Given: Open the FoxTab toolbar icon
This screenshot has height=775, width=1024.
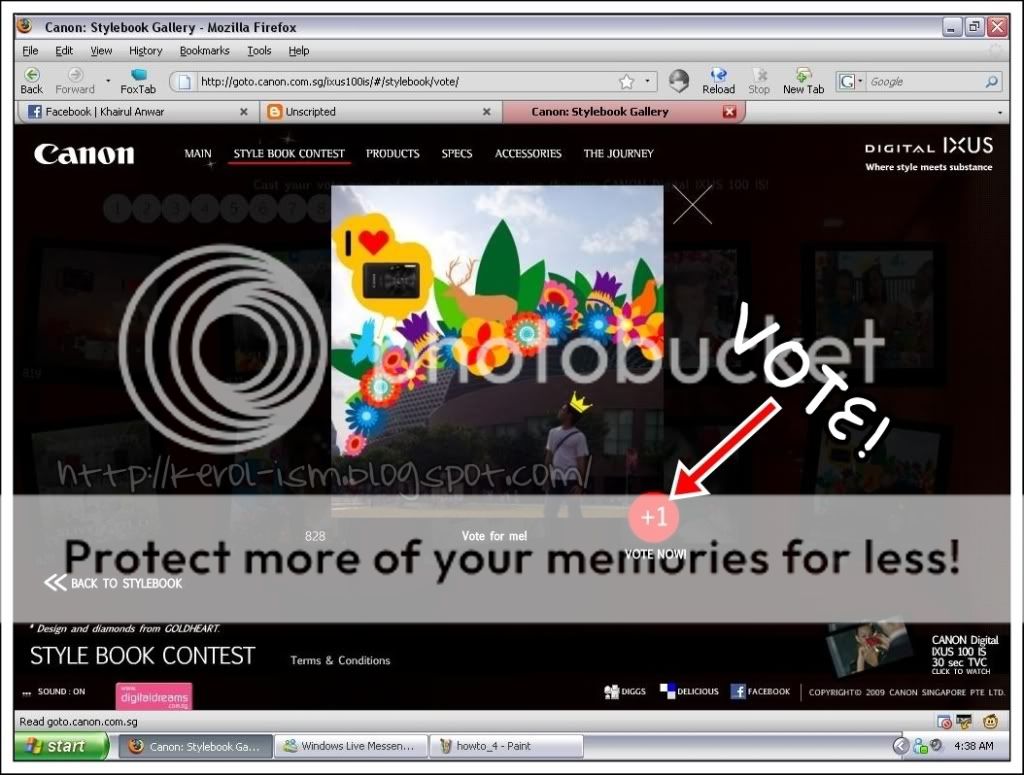Looking at the screenshot, I should click(x=138, y=81).
